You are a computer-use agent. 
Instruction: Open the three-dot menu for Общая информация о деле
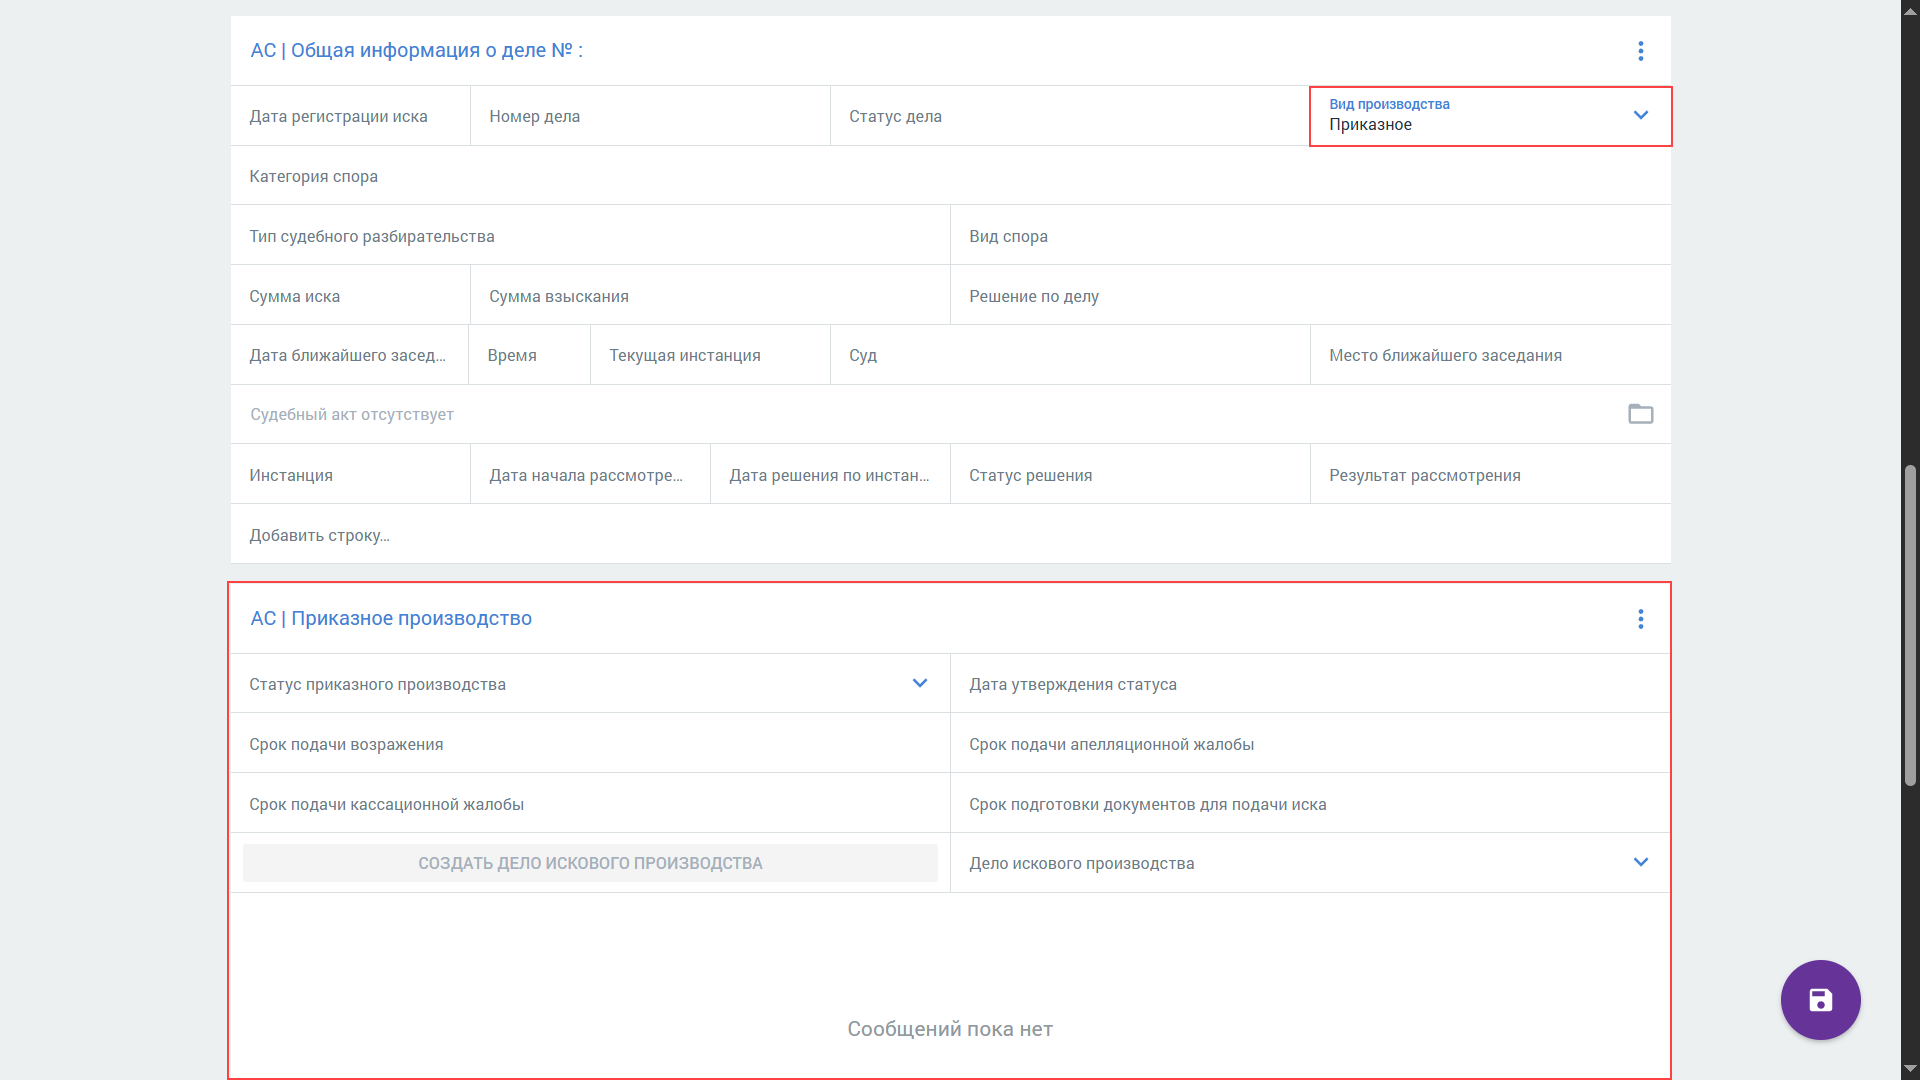(x=1640, y=51)
